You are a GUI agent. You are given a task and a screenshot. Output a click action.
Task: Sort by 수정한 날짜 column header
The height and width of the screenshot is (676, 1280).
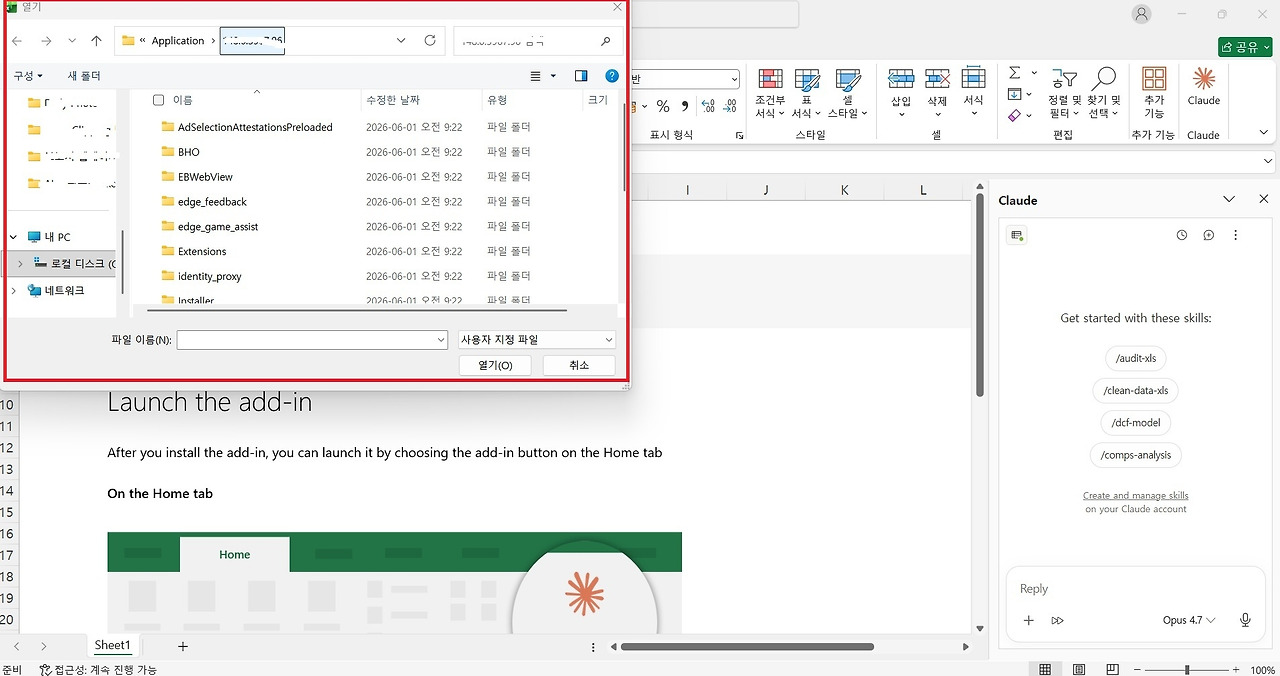(393, 100)
